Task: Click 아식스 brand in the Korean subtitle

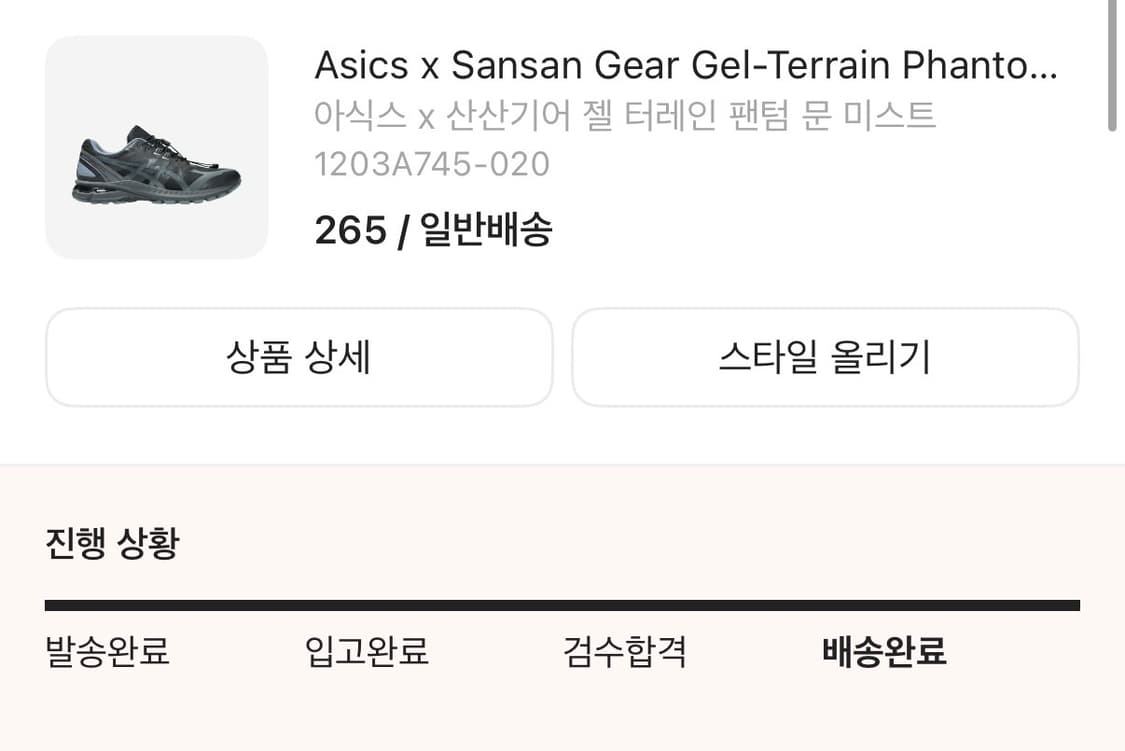Action: click(x=360, y=116)
